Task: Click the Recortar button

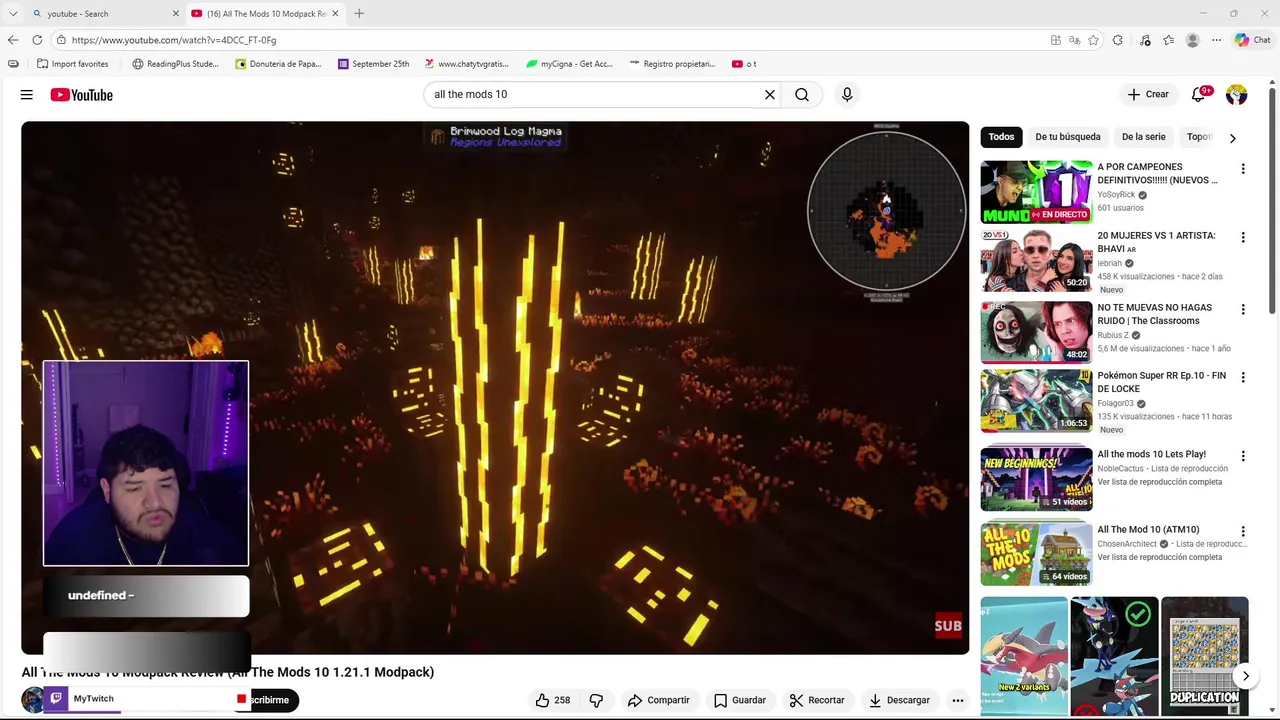Action: (x=816, y=700)
